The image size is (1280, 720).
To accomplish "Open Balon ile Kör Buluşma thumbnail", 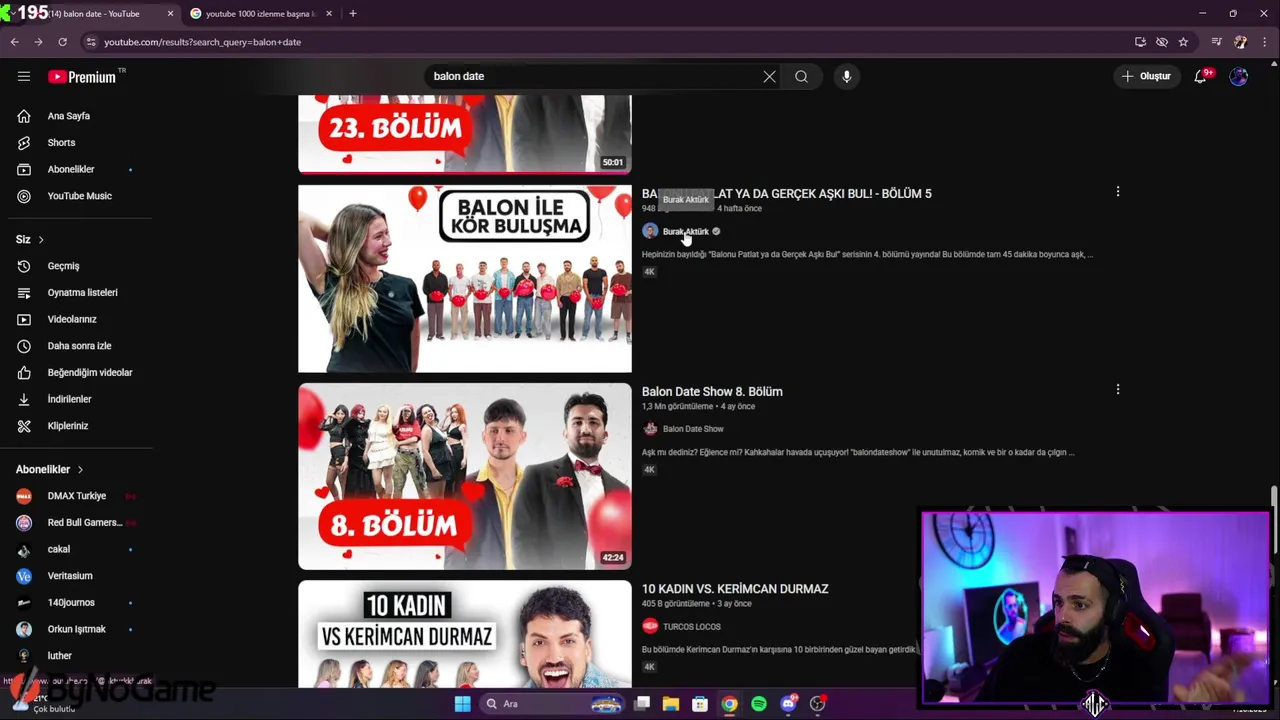I will click(465, 278).
